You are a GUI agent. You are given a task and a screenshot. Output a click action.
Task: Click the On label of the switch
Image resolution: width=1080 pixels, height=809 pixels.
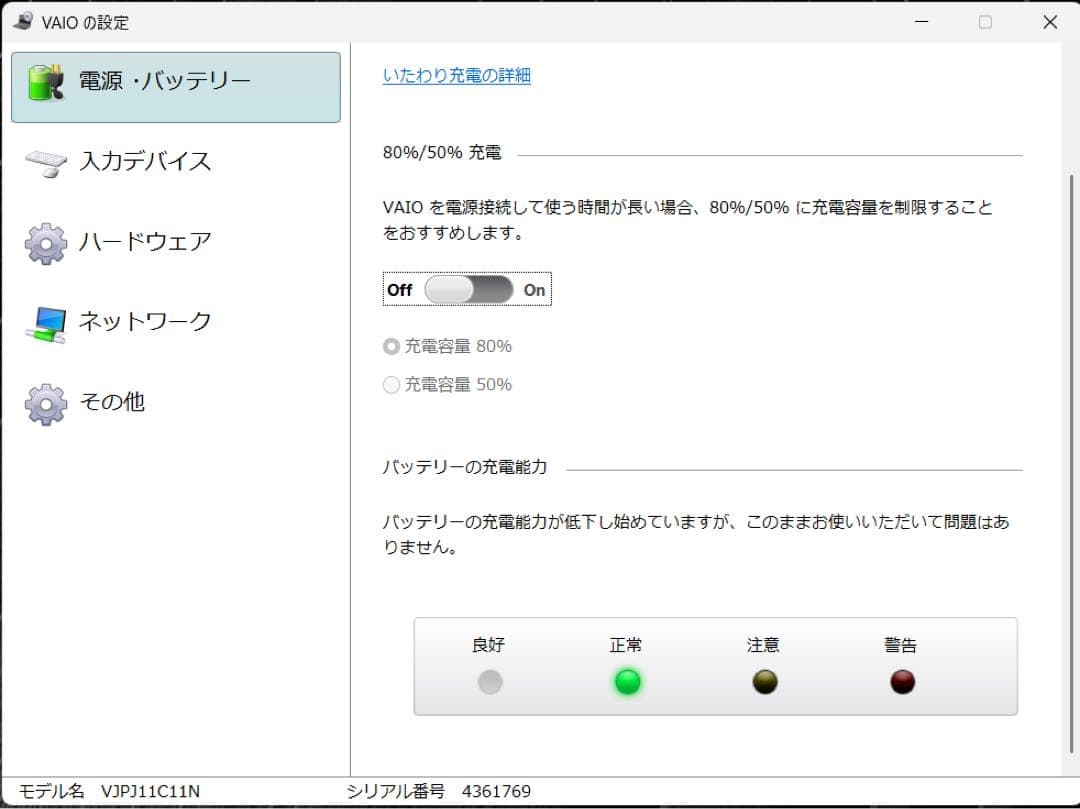[534, 290]
